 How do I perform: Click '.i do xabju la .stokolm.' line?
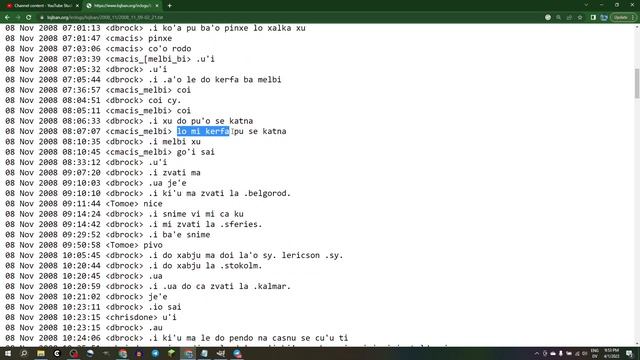(x=205, y=266)
